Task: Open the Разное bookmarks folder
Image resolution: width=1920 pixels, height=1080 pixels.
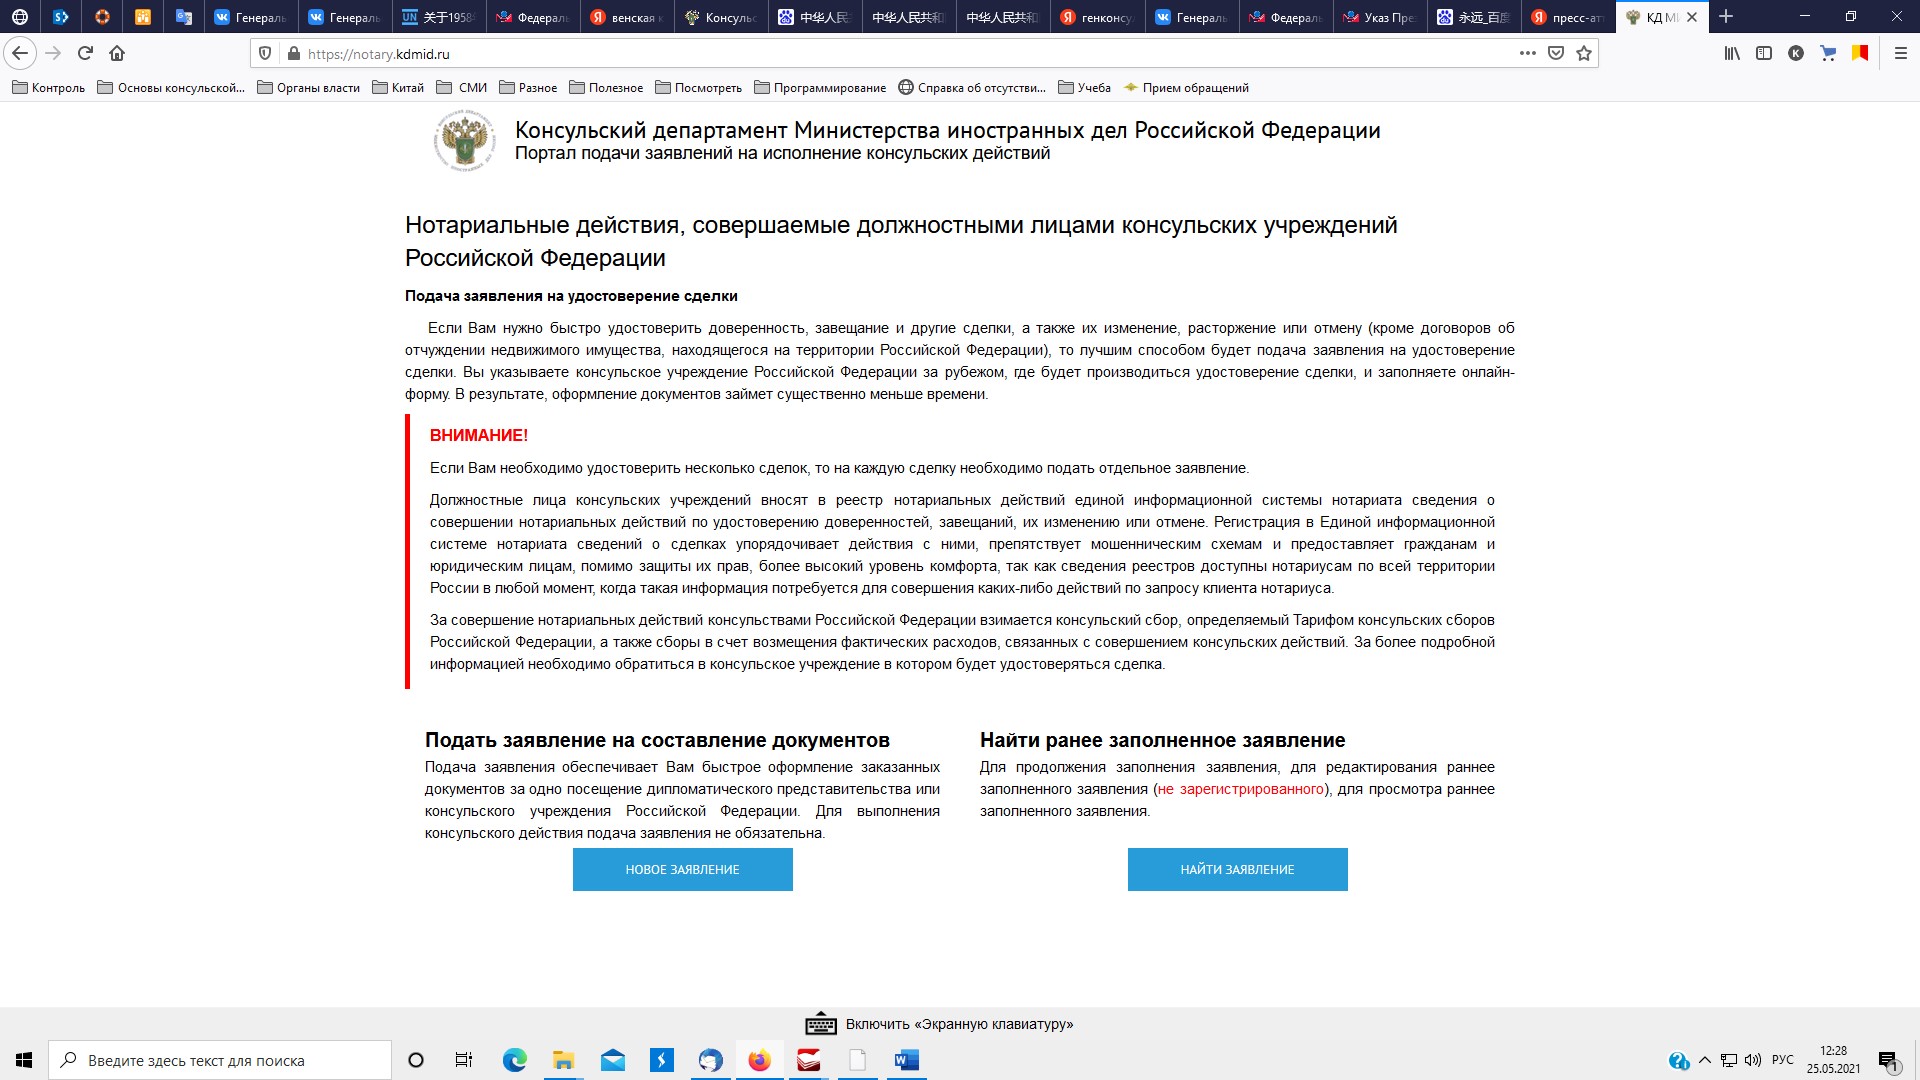Action: (x=528, y=88)
